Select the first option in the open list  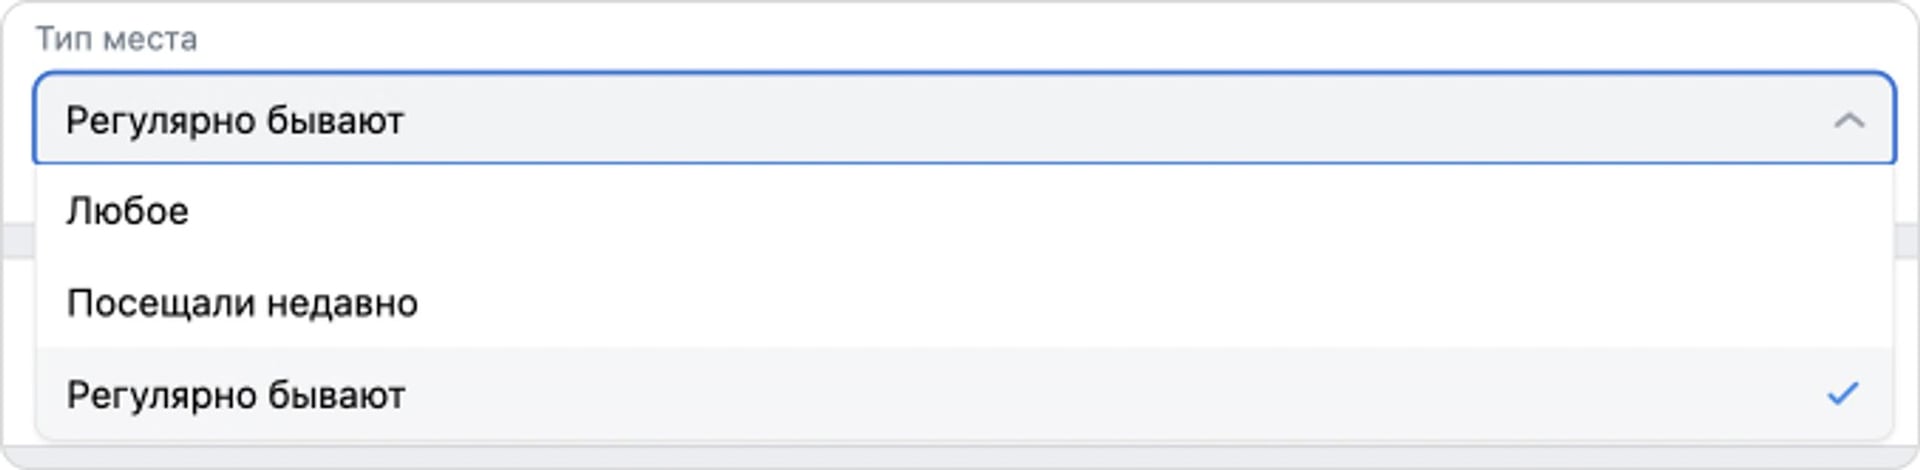(962, 212)
